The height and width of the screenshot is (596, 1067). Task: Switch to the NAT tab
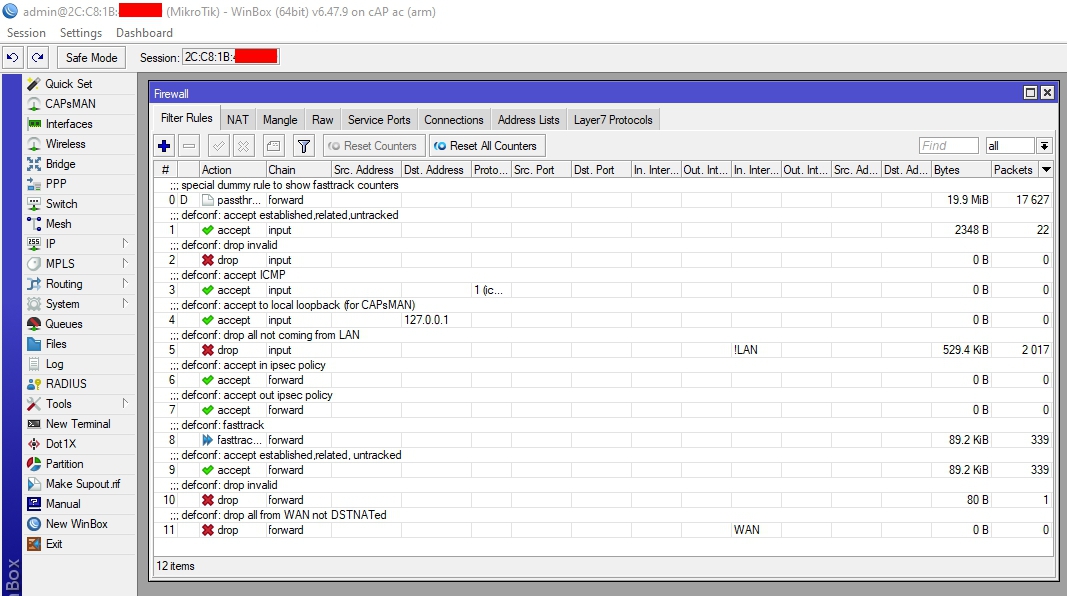point(237,120)
